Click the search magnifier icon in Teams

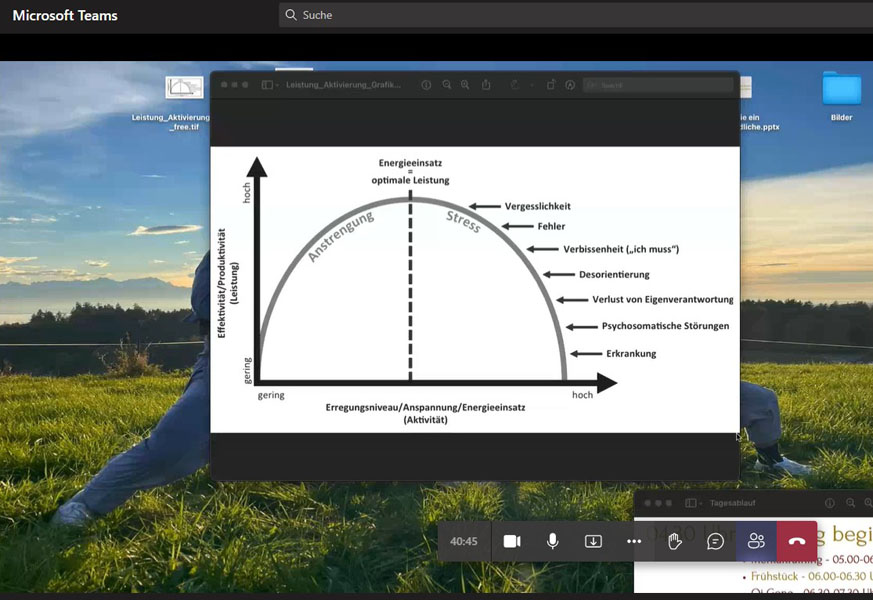click(x=291, y=15)
